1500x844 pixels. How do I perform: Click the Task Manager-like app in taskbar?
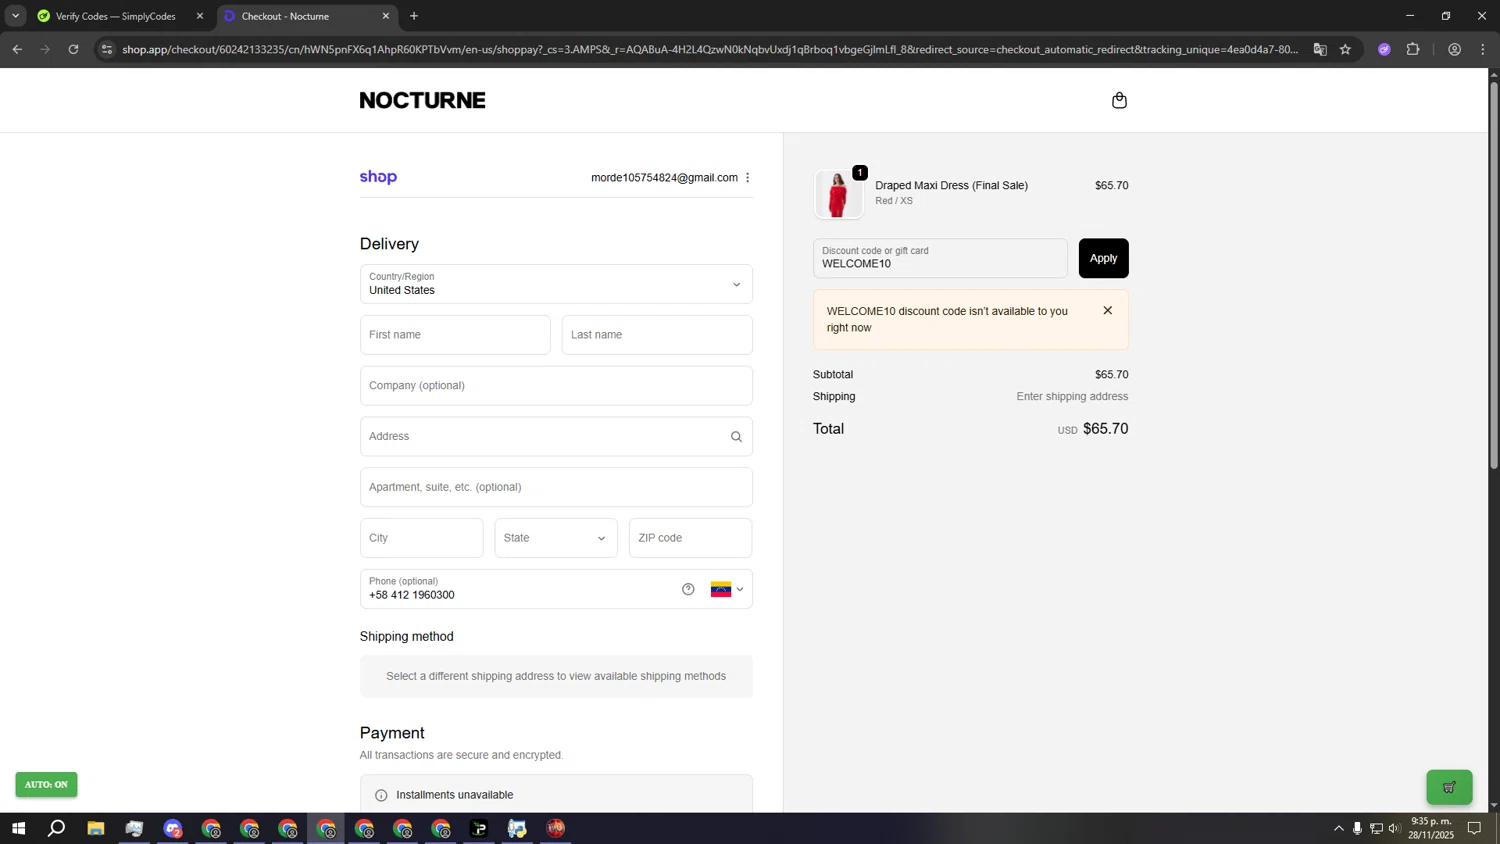pos(134,828)
